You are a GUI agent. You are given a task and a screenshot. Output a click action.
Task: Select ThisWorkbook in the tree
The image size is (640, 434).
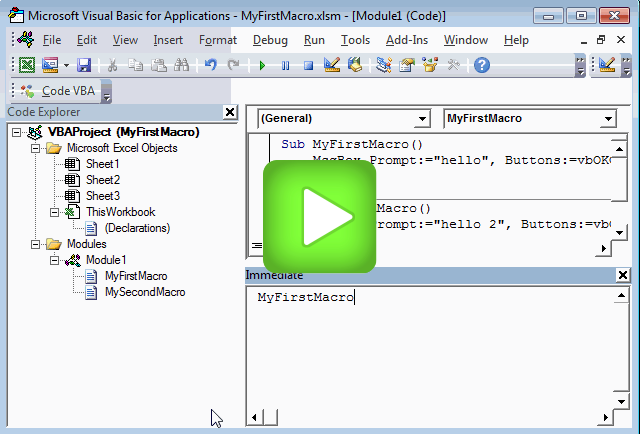(120, 212)
